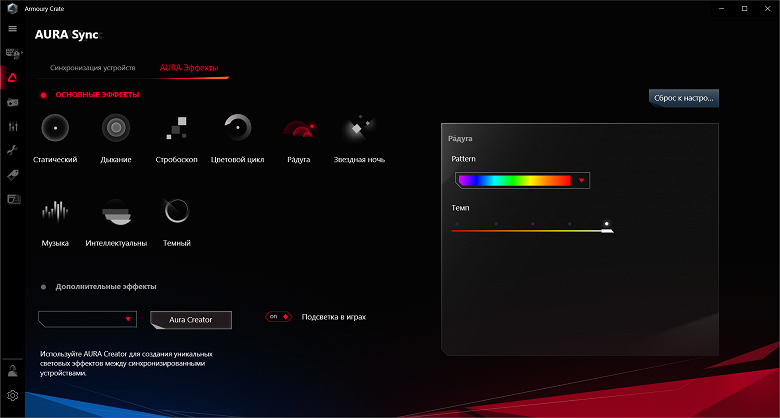Select the Статический static effect icon

[x=55, y=128]
